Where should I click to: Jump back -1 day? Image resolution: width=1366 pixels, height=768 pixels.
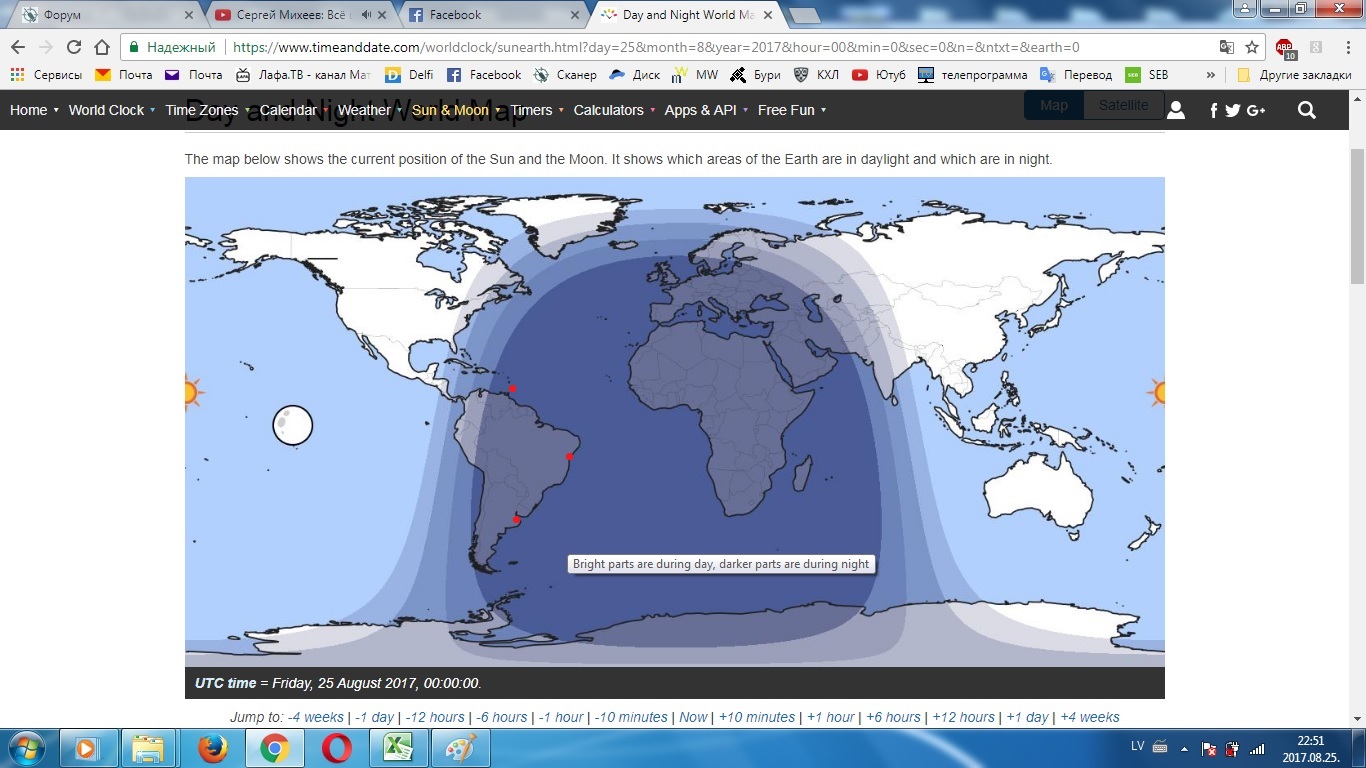coord(374,717)
